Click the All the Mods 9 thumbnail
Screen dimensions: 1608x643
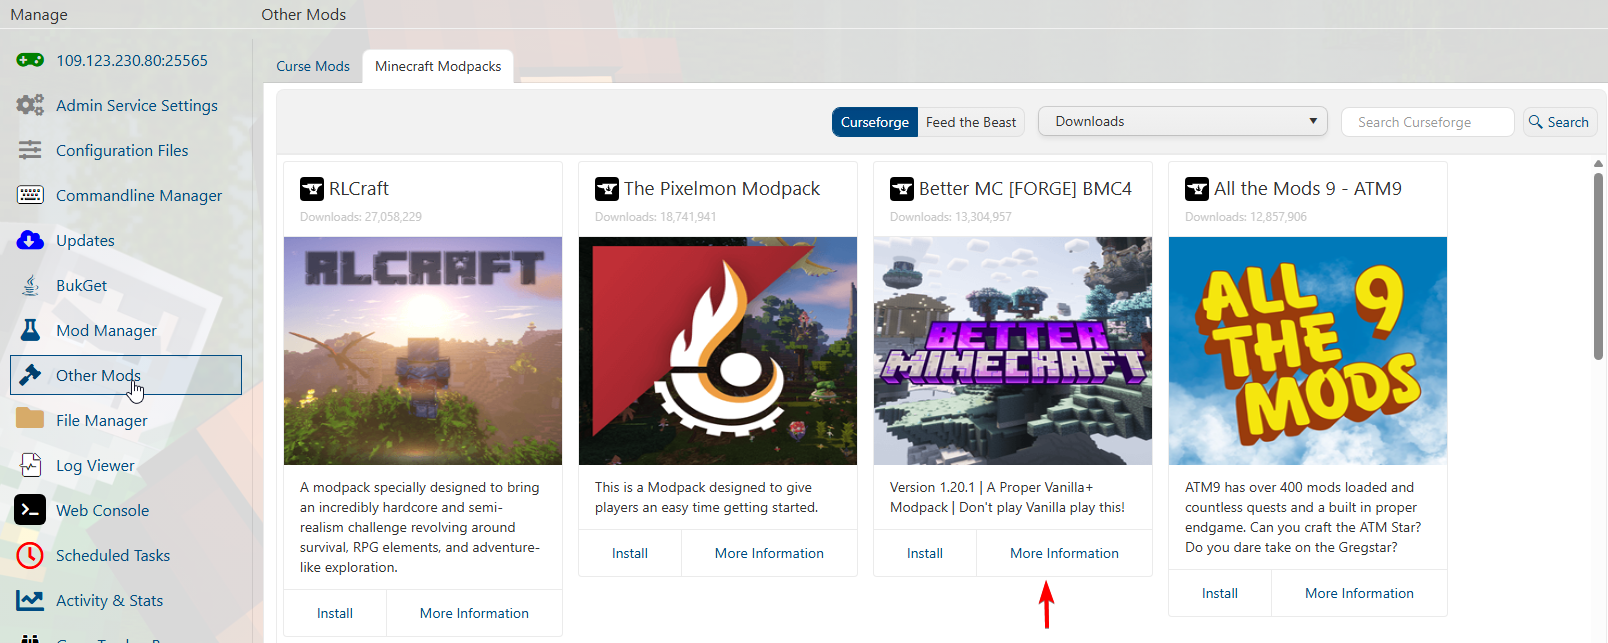[1307, 350]
